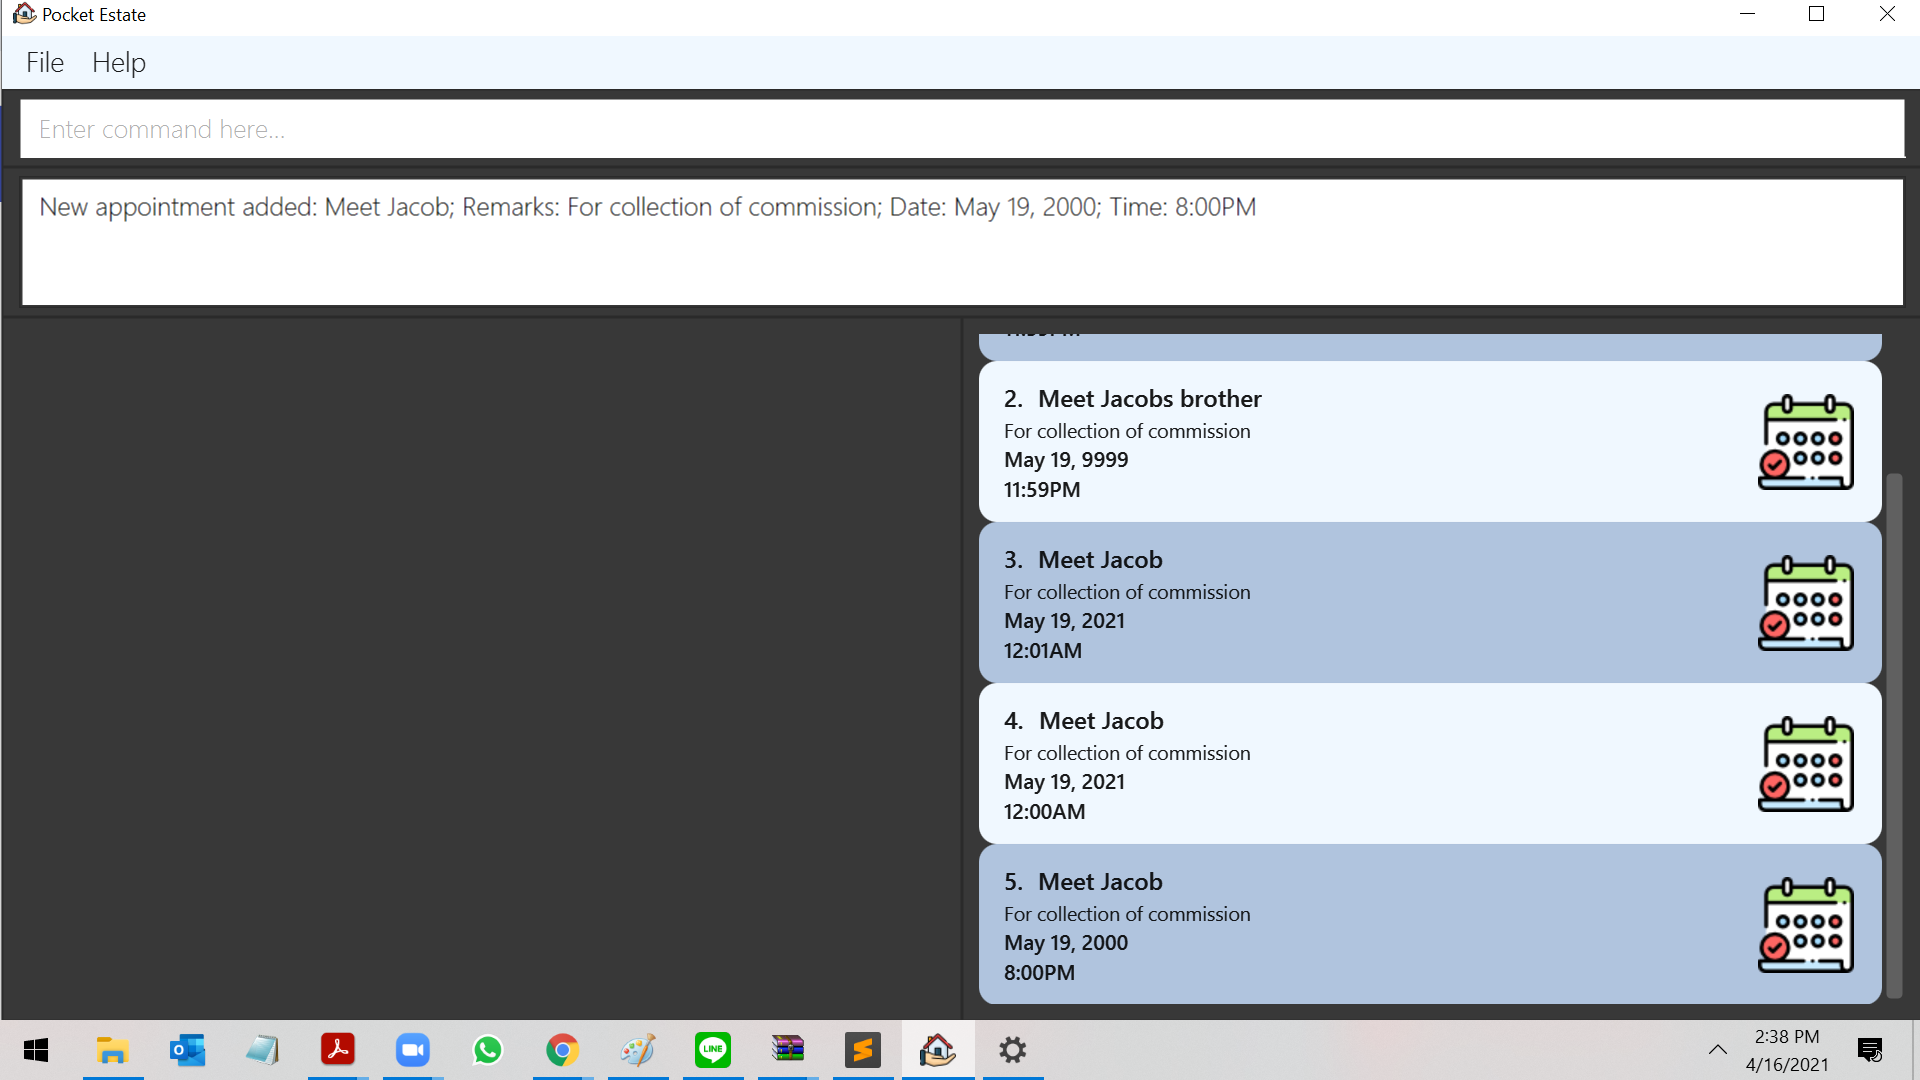This screenshot has width=1920, height=1080.
Task: Click calendar icon on May 19, 2000 appointment
Action: (1806, 925)
